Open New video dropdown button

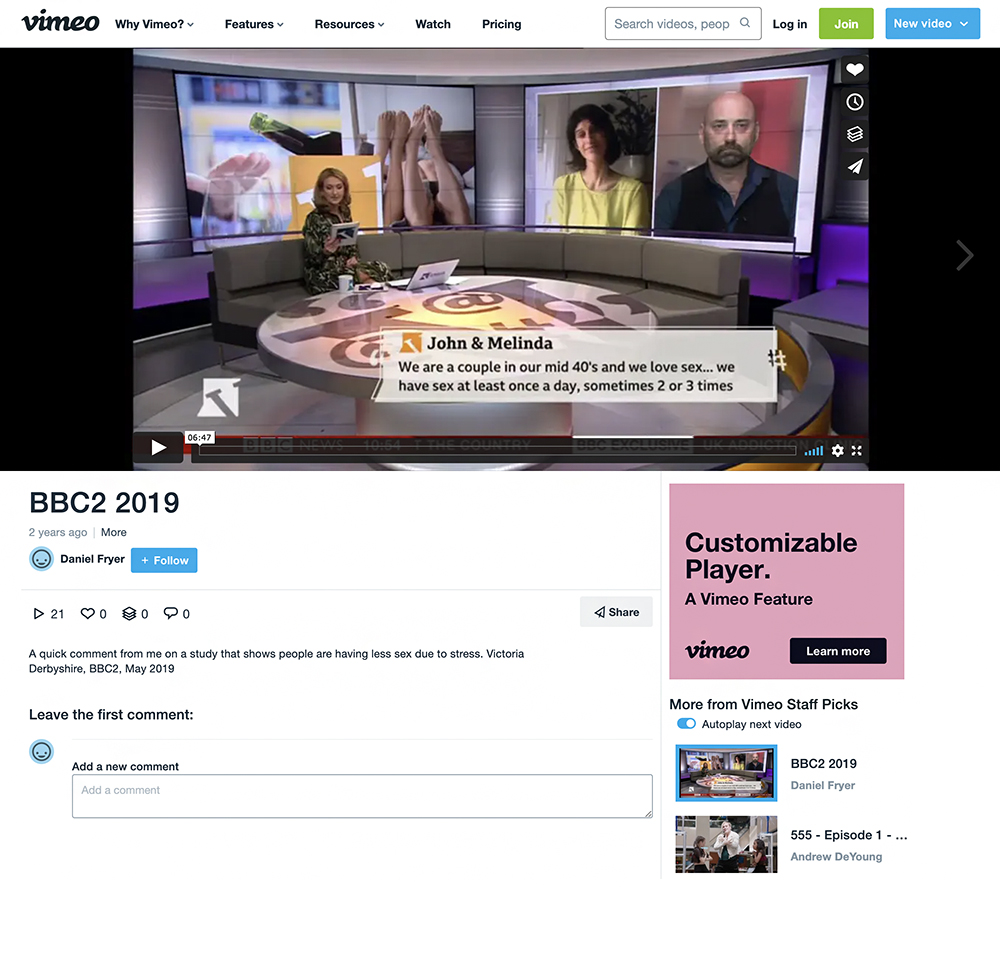pyautogui.click(x=932, y=24)
